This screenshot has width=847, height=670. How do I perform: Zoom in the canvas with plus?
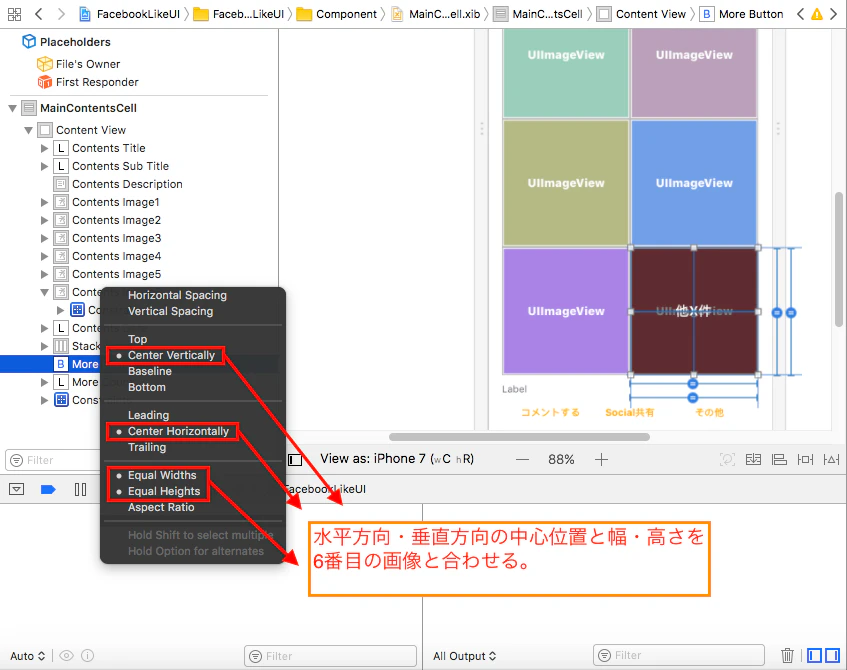(x=601, y=460)
